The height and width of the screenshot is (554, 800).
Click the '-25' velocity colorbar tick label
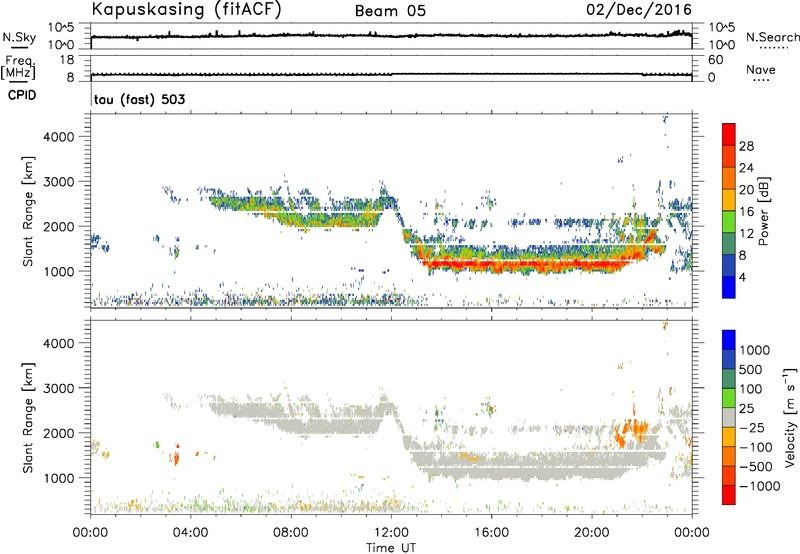[x=752, y=427]
